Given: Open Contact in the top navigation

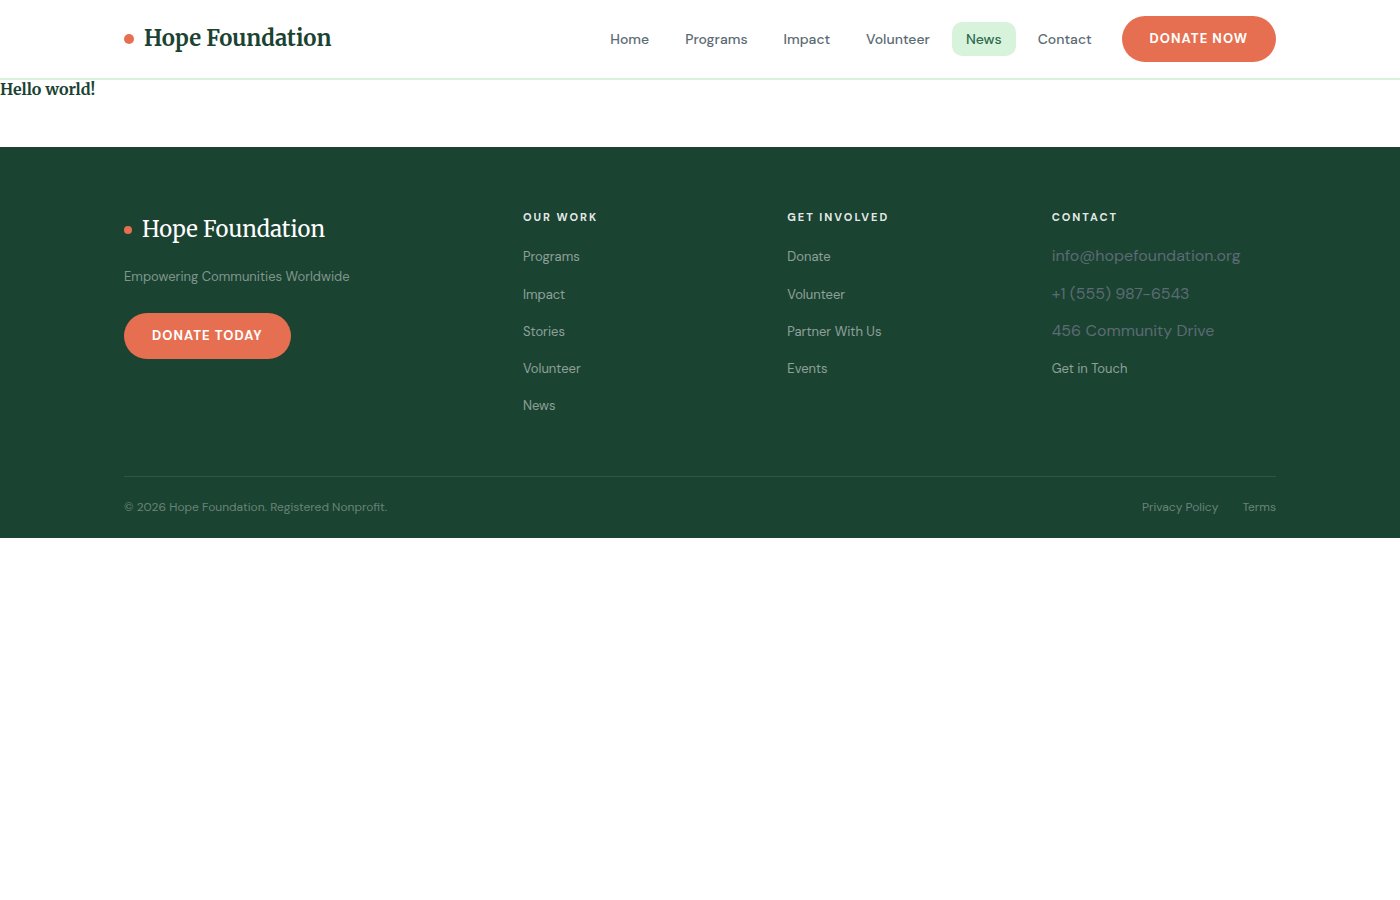Looking at the screenshot, I should (x=1064, y=39).
